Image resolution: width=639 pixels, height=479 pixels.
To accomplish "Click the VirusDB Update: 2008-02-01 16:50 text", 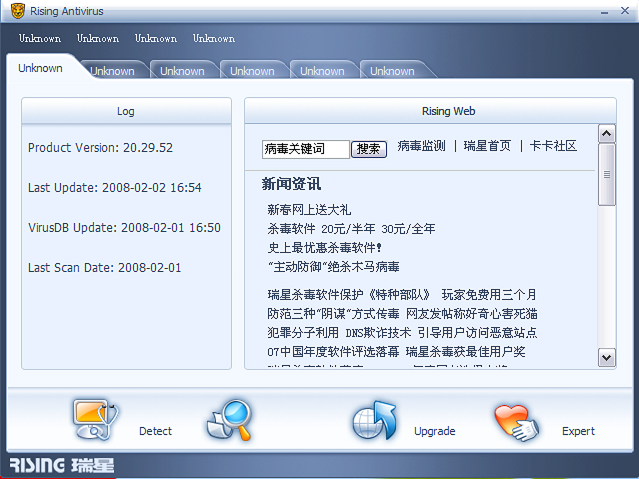I will 124,227.
